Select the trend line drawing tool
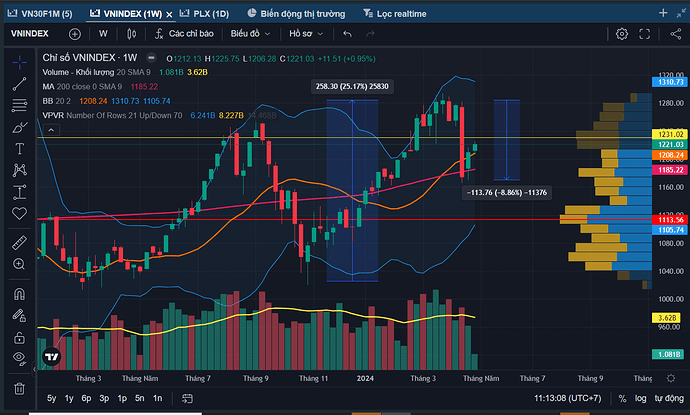Image resolution: width=690 pixels, height=415 pixels. point(18,83)
